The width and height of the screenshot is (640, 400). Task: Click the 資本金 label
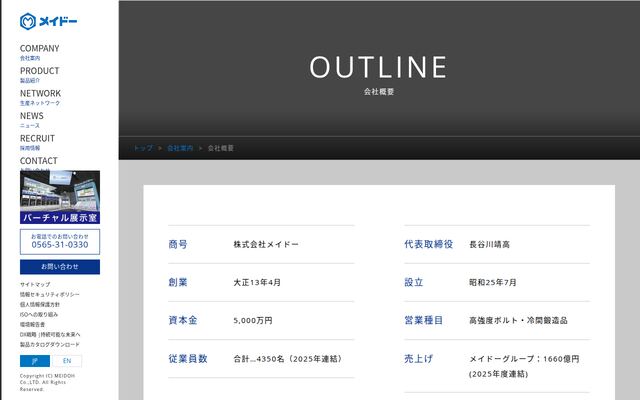click(x=183, y=320)
